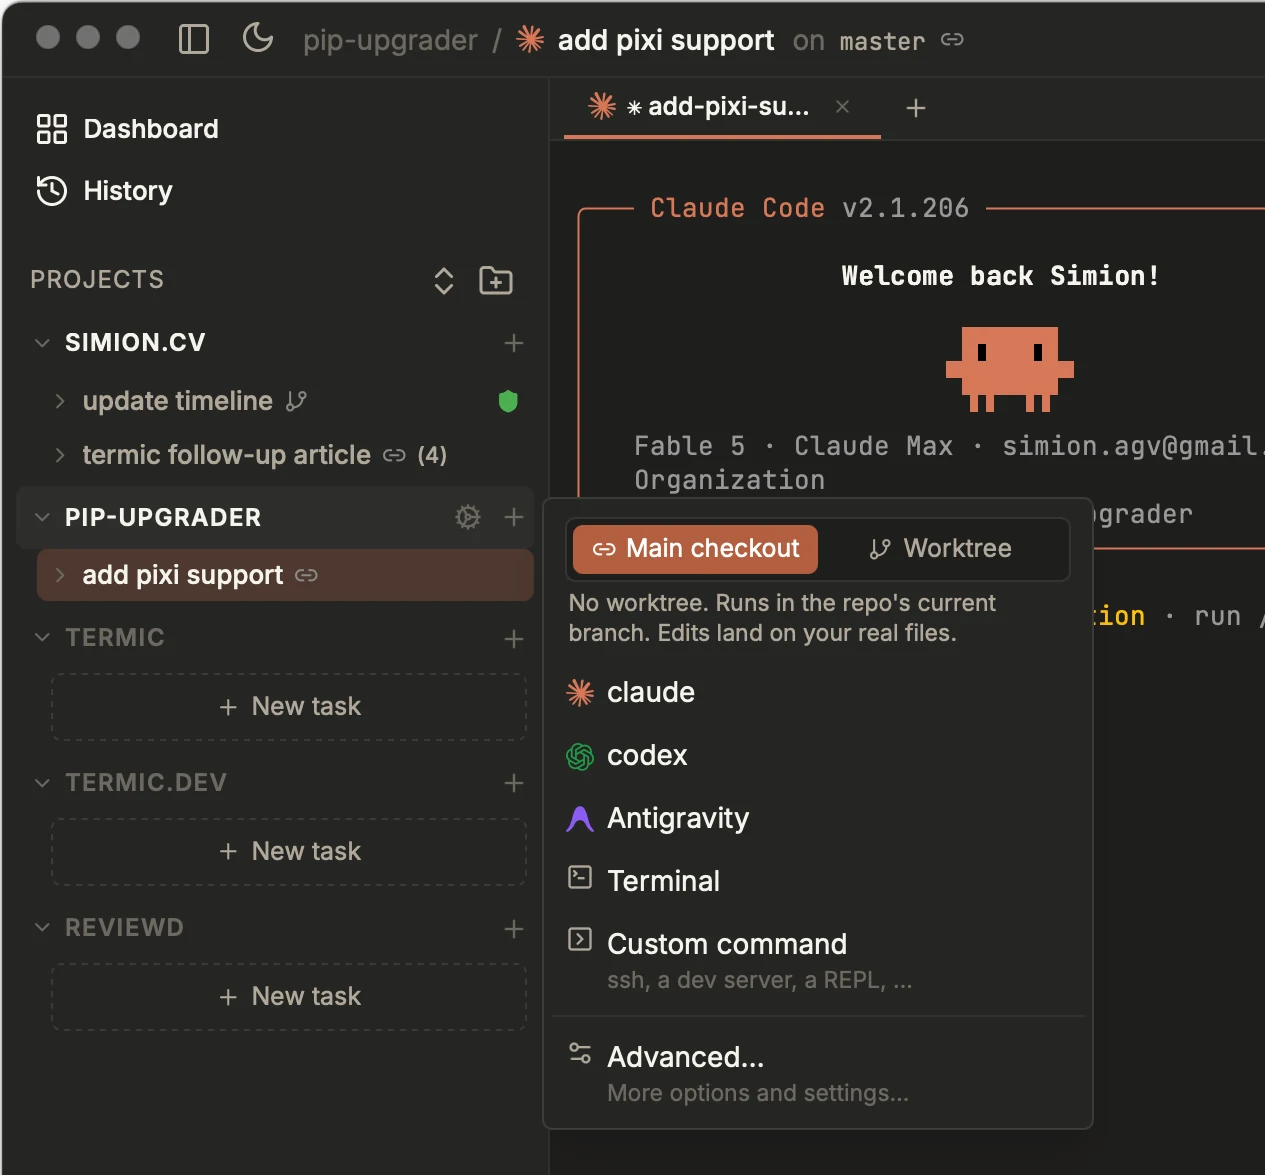Click the title 'add pixi support'
Image resolution: width=1265 pixels, height=1175 pixels.
point(666,41)
